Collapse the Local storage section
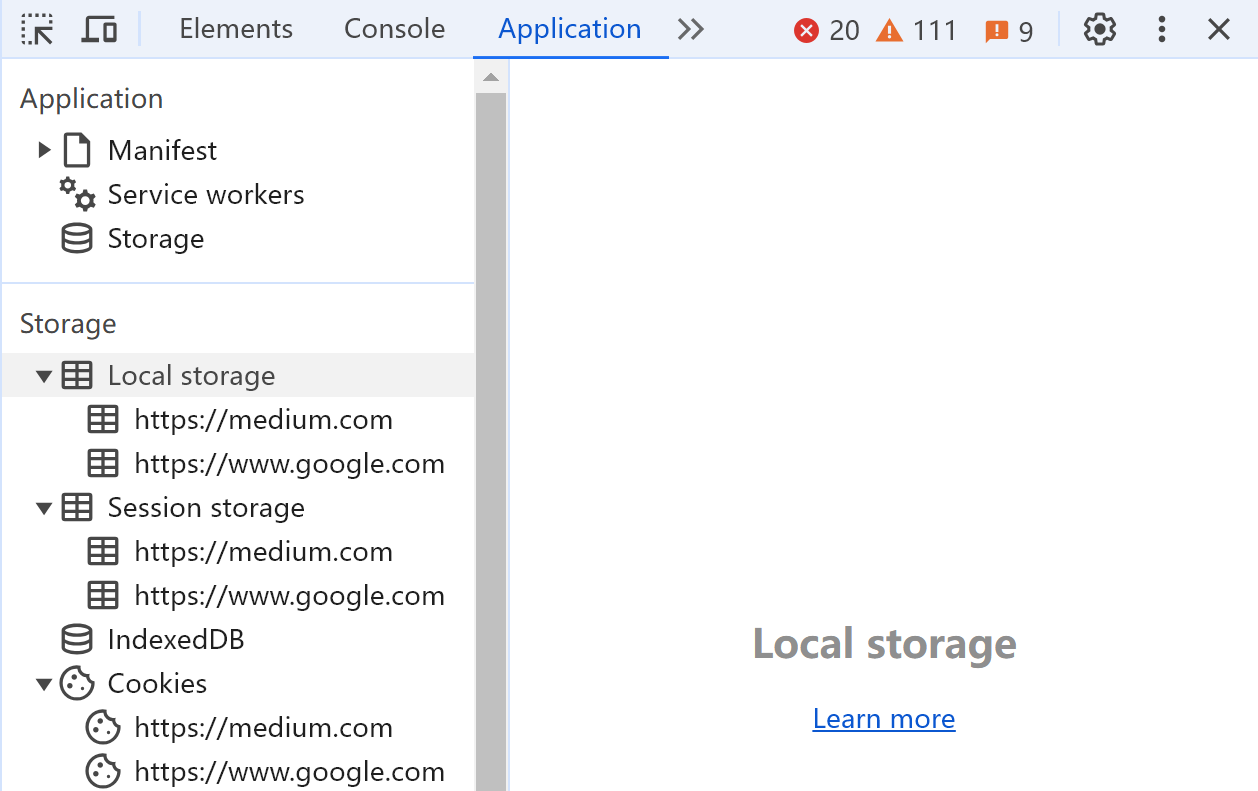 coord(44,376)
